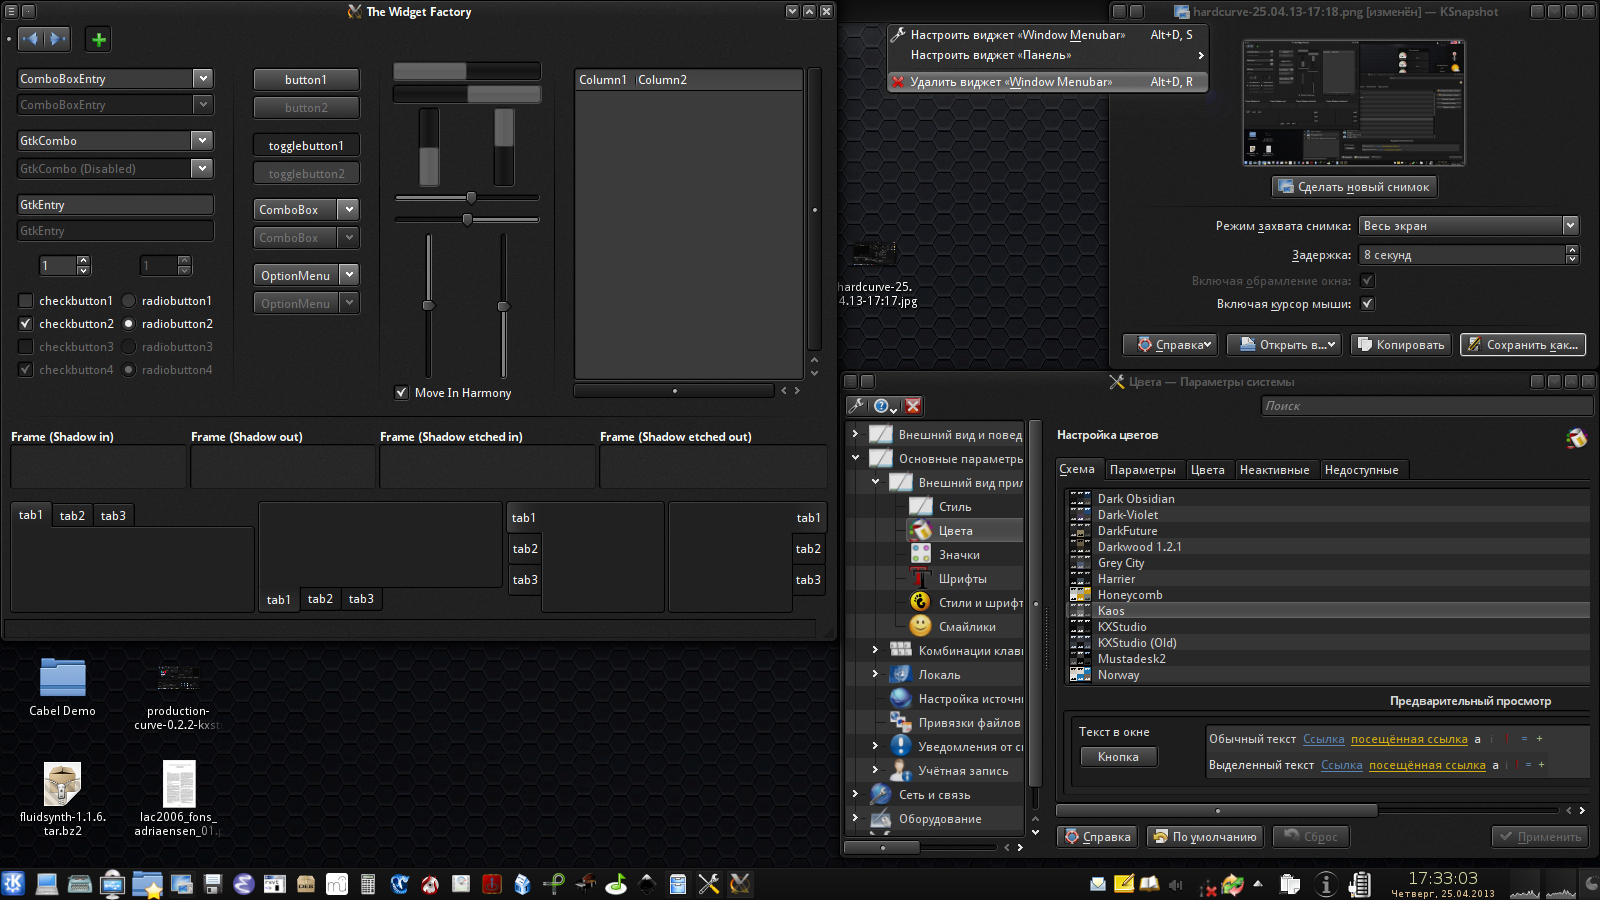Open the Открыть в... dropdown in KSnapshot
This screenshot has width=1600, height=900.
pos(1283,345)
